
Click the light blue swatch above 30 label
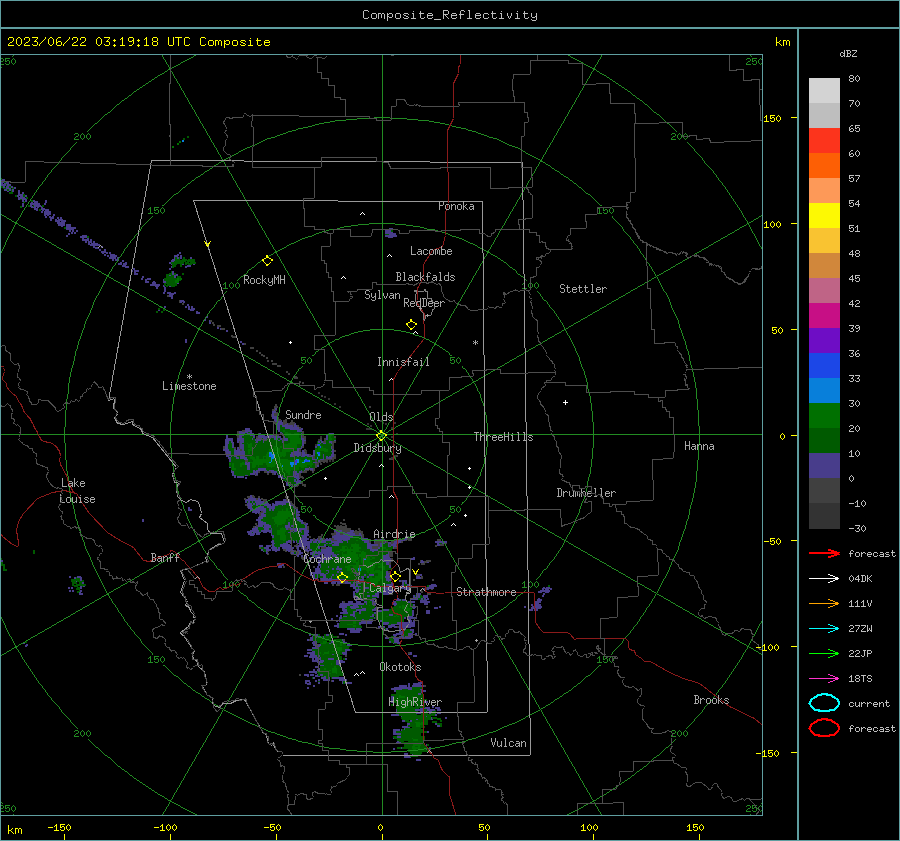[824, 390]
